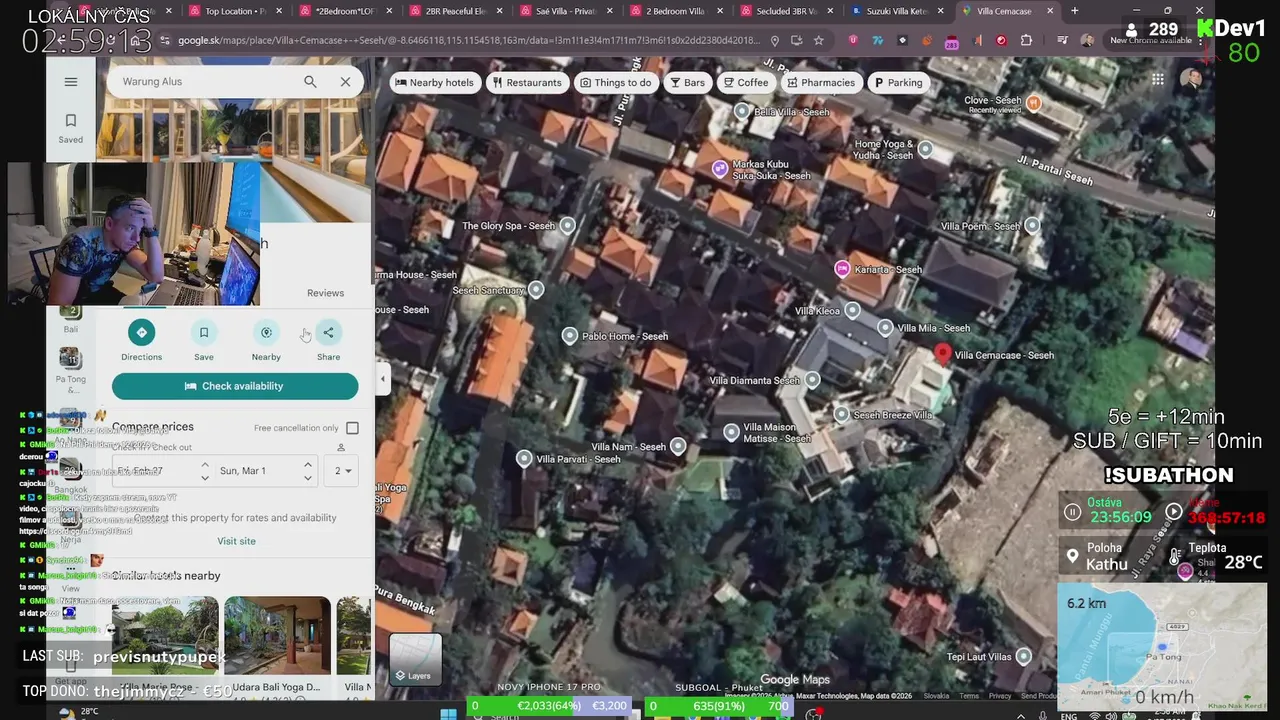Select the Parking chip

(x=897, y=83)
